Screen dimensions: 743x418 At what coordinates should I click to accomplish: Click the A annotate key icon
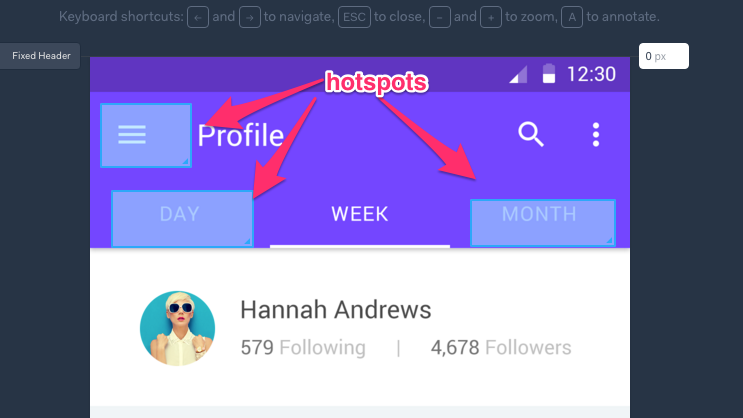click(x=572, y=18)
